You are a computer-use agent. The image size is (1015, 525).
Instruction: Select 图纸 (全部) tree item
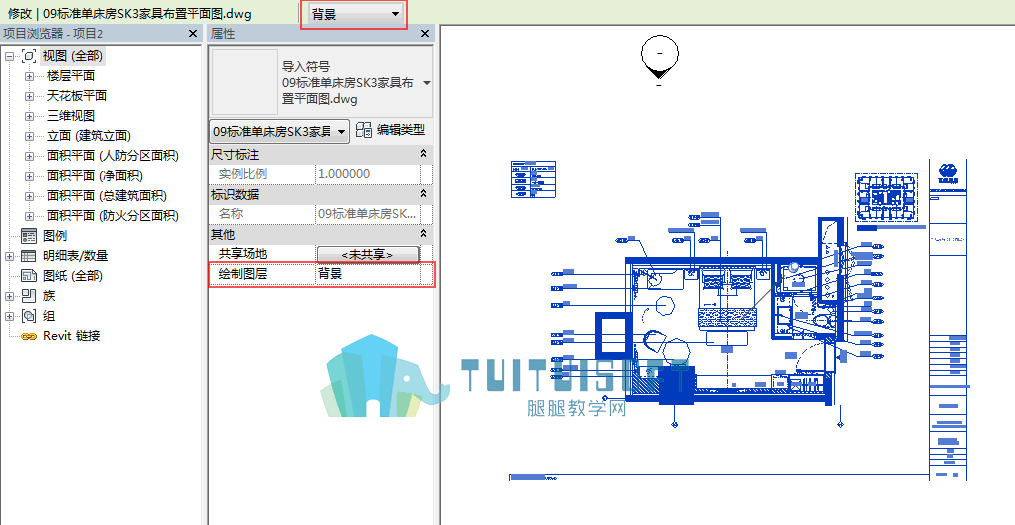click(x=72, y=276)
